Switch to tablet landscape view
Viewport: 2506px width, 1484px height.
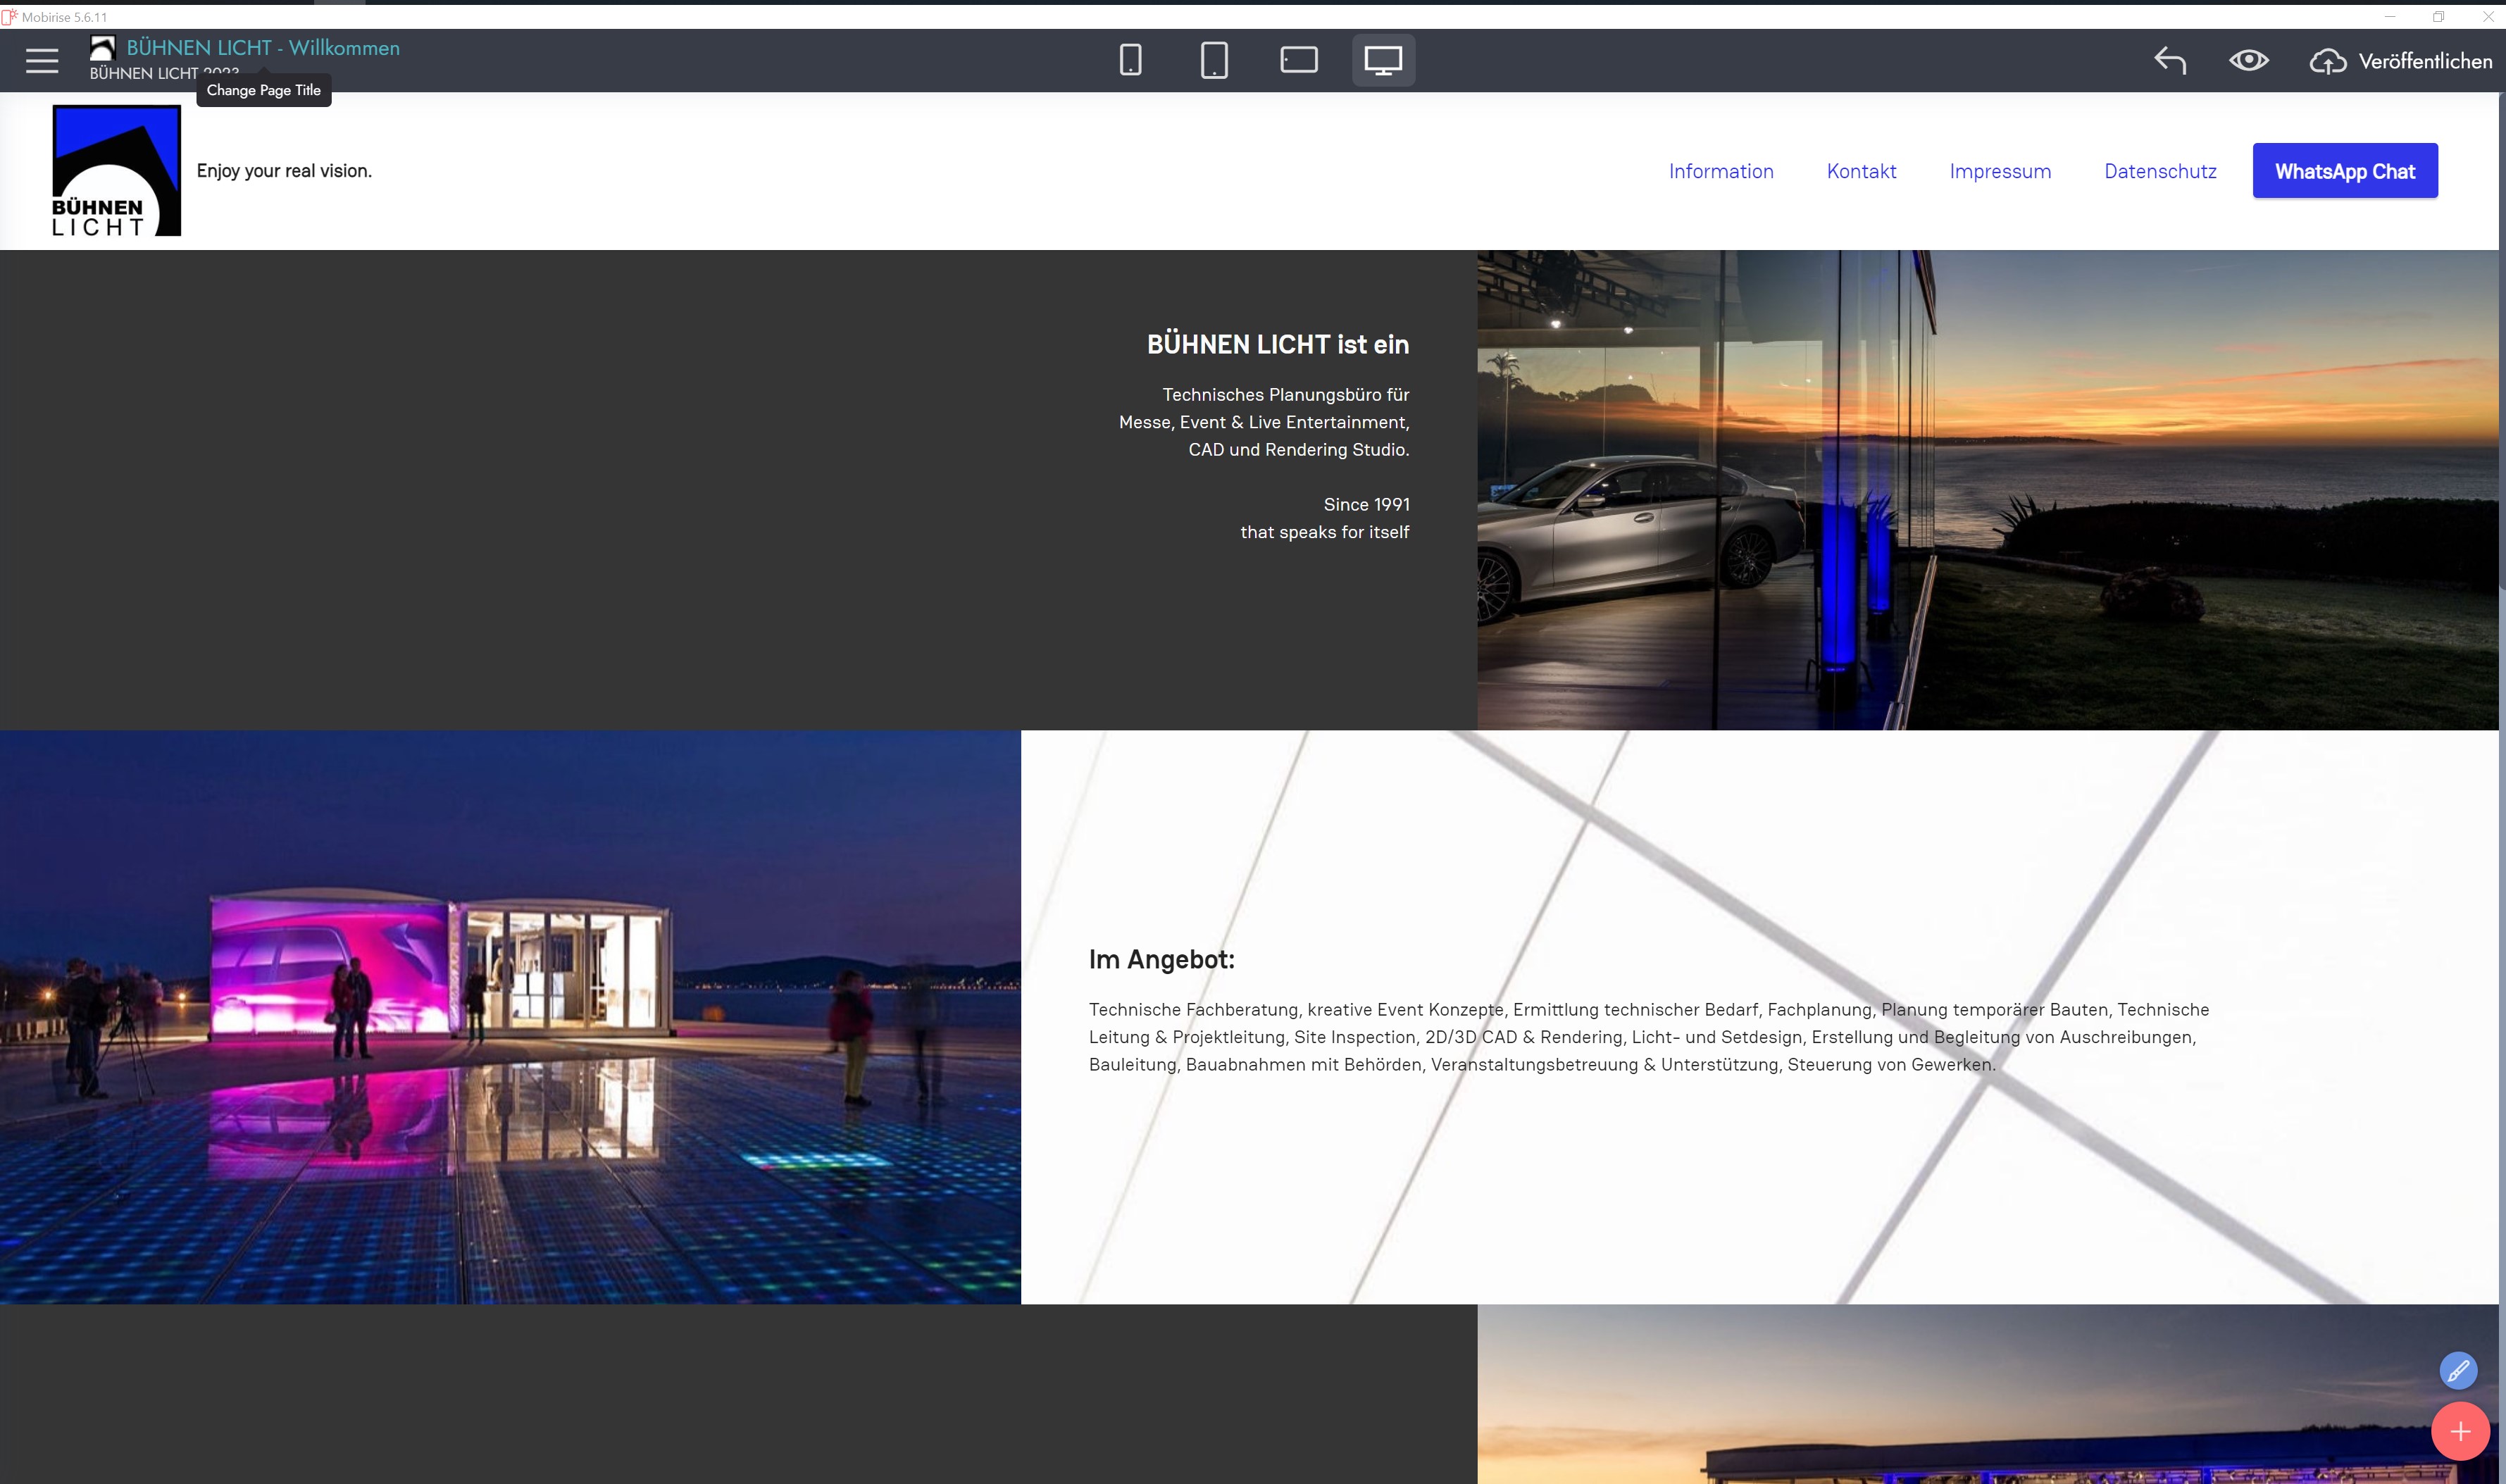pyautogui.click(x=1298, y=61)
